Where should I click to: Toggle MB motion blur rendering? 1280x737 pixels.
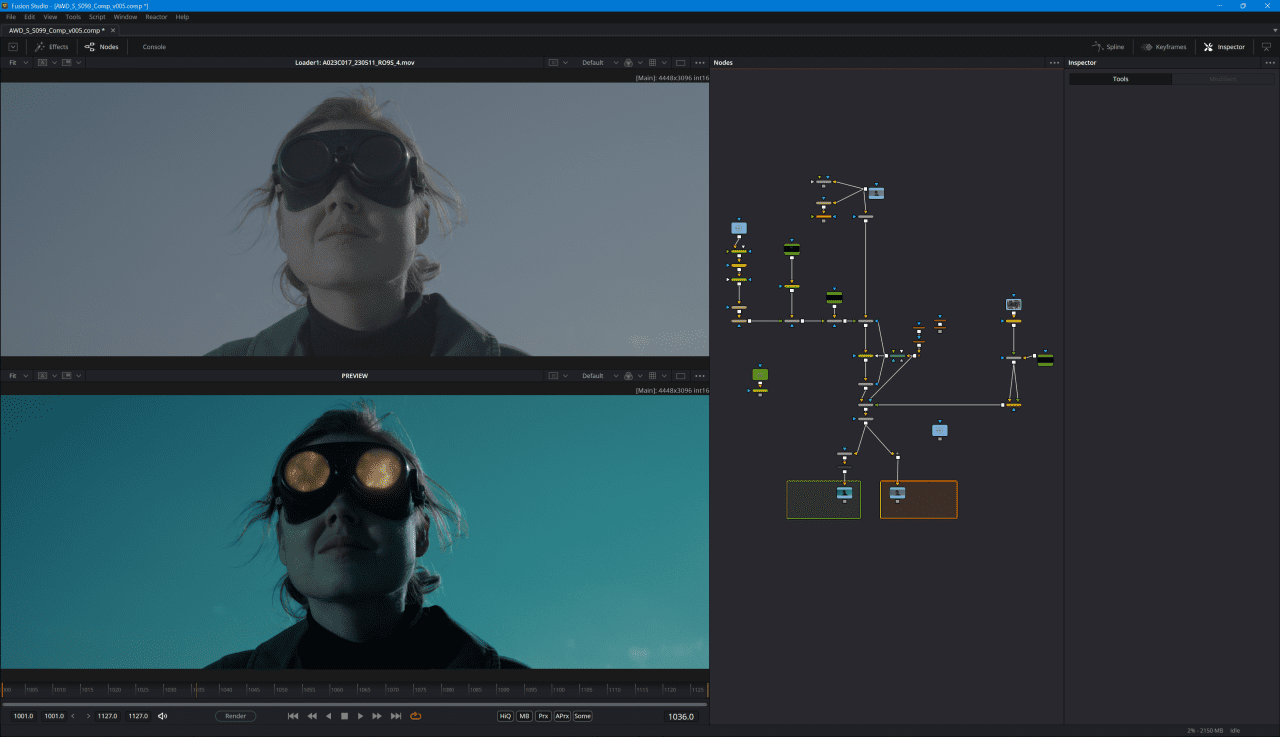tap(523, 715)
